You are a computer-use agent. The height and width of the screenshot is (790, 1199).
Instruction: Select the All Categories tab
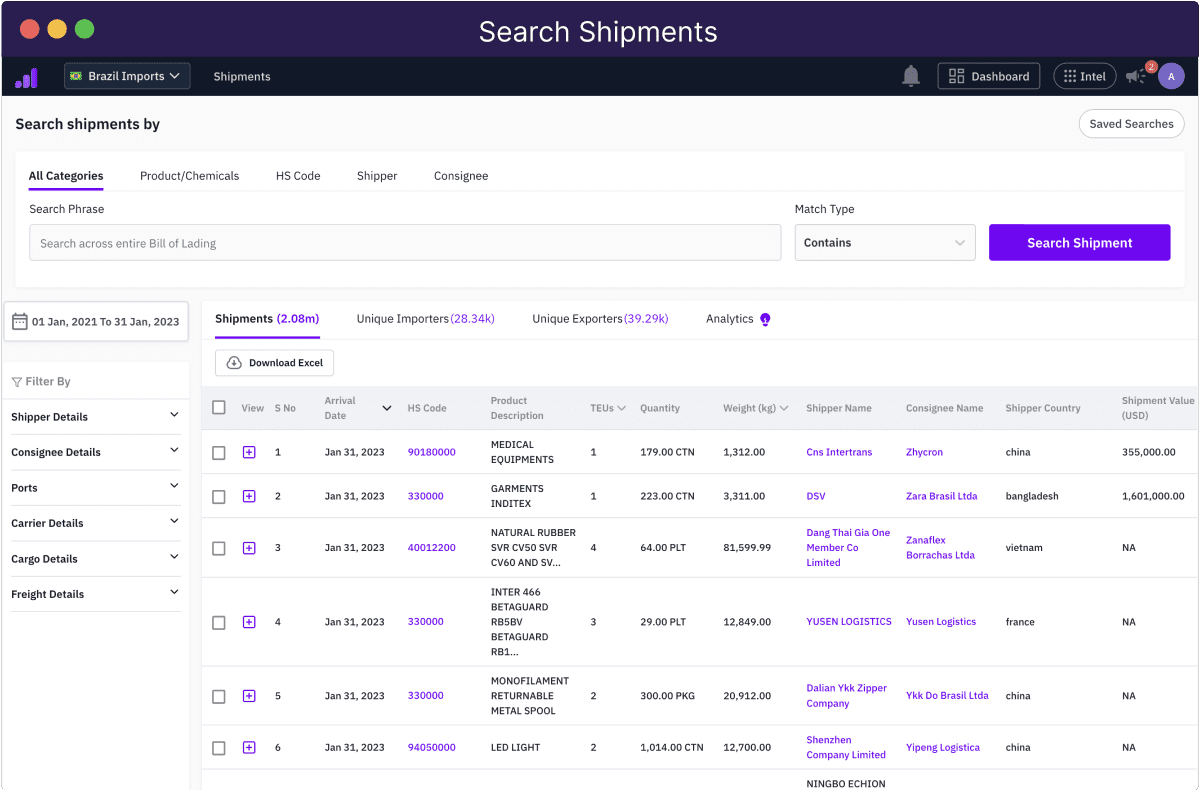[66, 176]
